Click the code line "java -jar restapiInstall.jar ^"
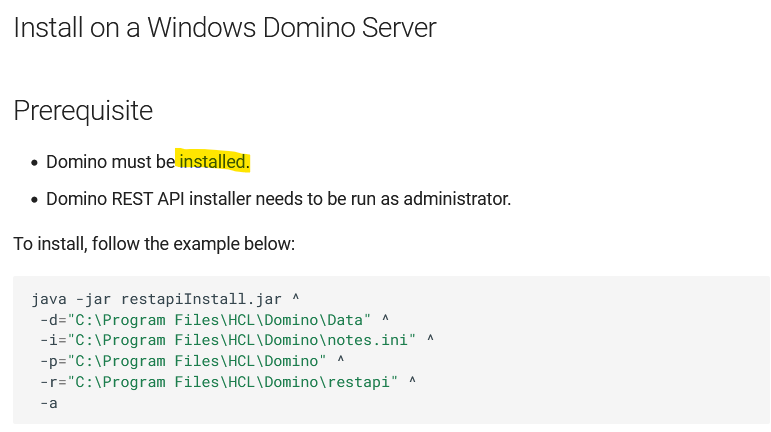 point(165,299)
